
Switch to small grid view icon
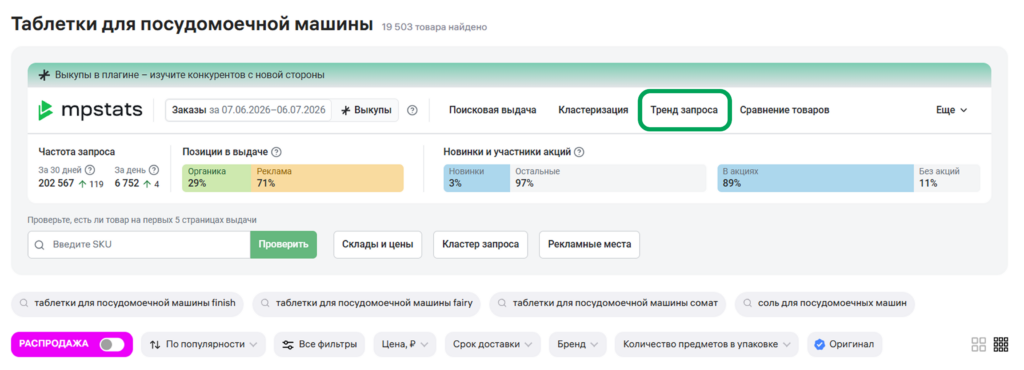click(x=1000, y=345)
